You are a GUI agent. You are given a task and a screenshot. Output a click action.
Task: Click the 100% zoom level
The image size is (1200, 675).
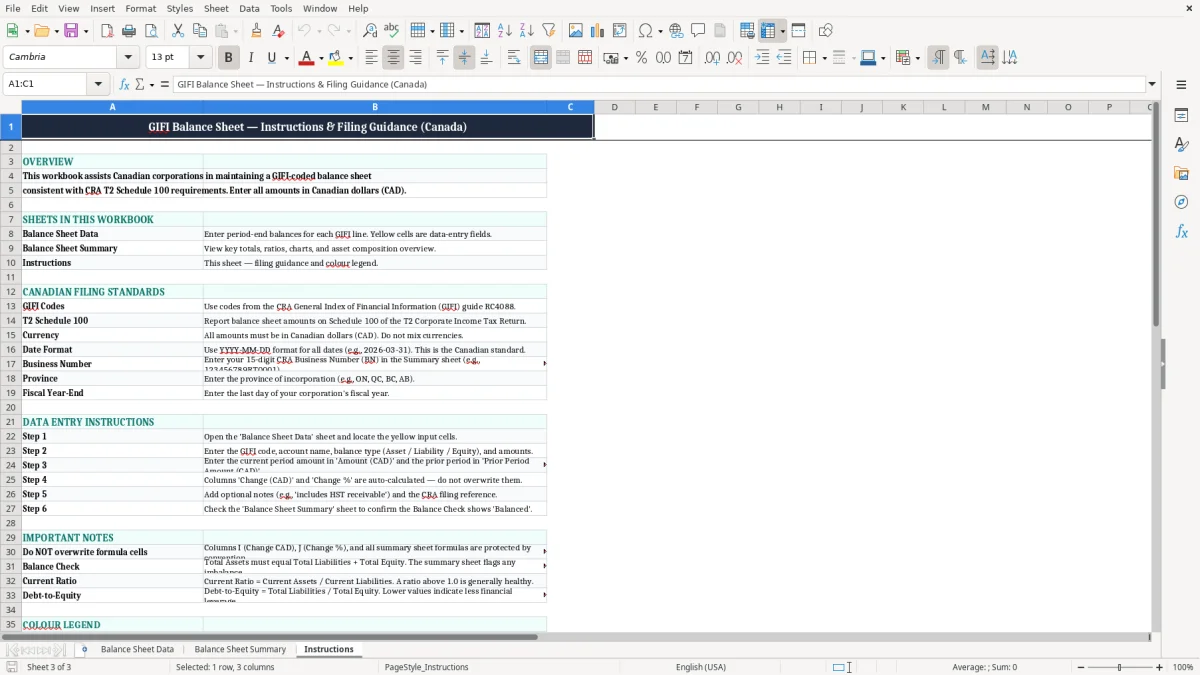[x=1183, y=667]
